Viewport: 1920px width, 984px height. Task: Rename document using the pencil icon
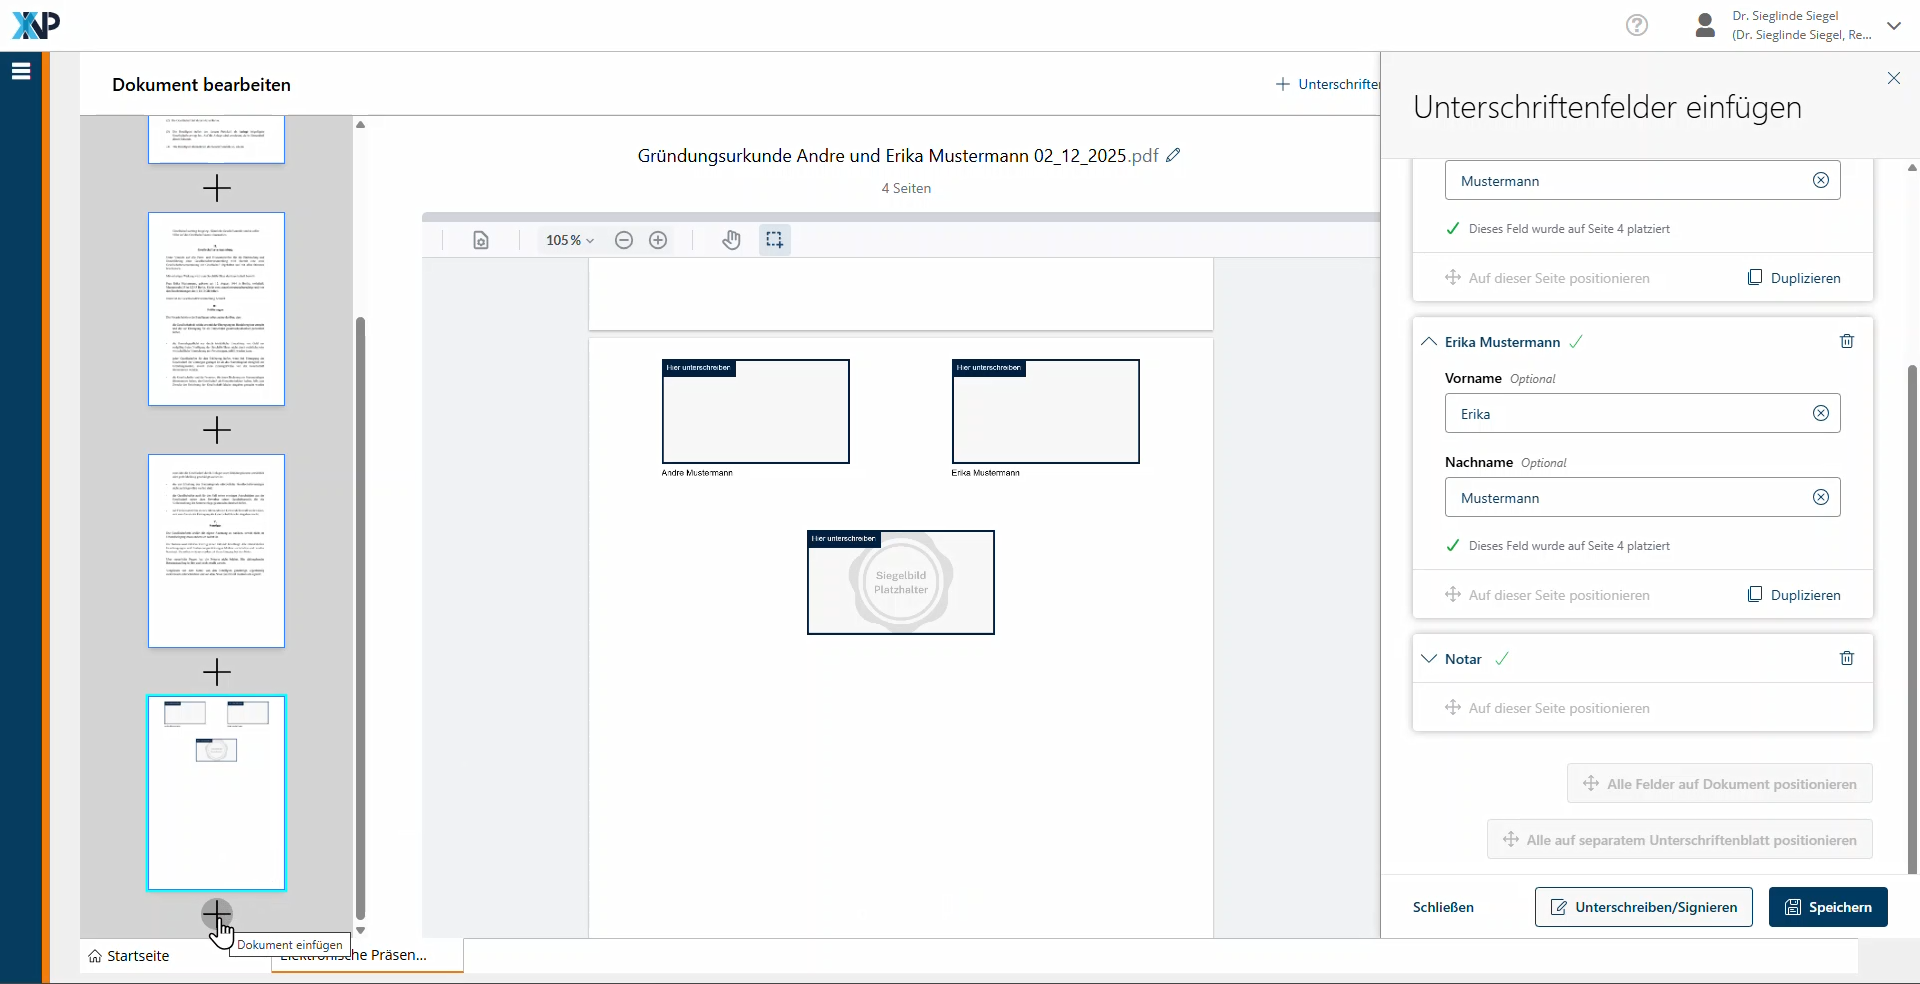[1173, 155]
